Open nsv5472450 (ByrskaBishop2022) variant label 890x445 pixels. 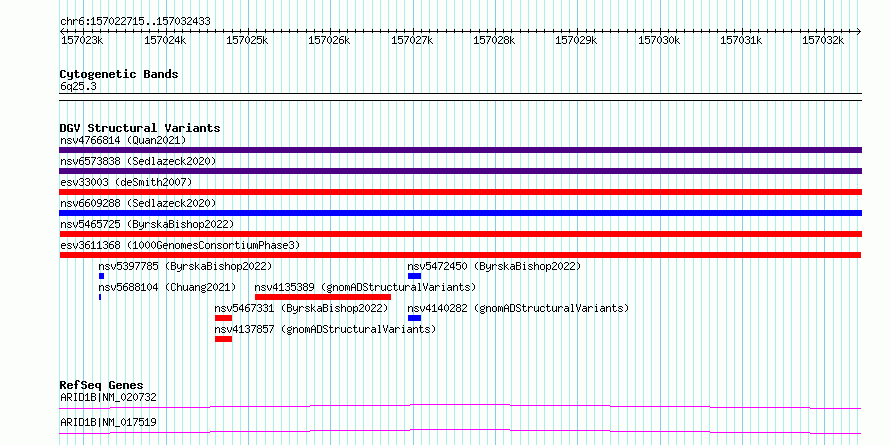pyautogui.click(x=494, y=266)
